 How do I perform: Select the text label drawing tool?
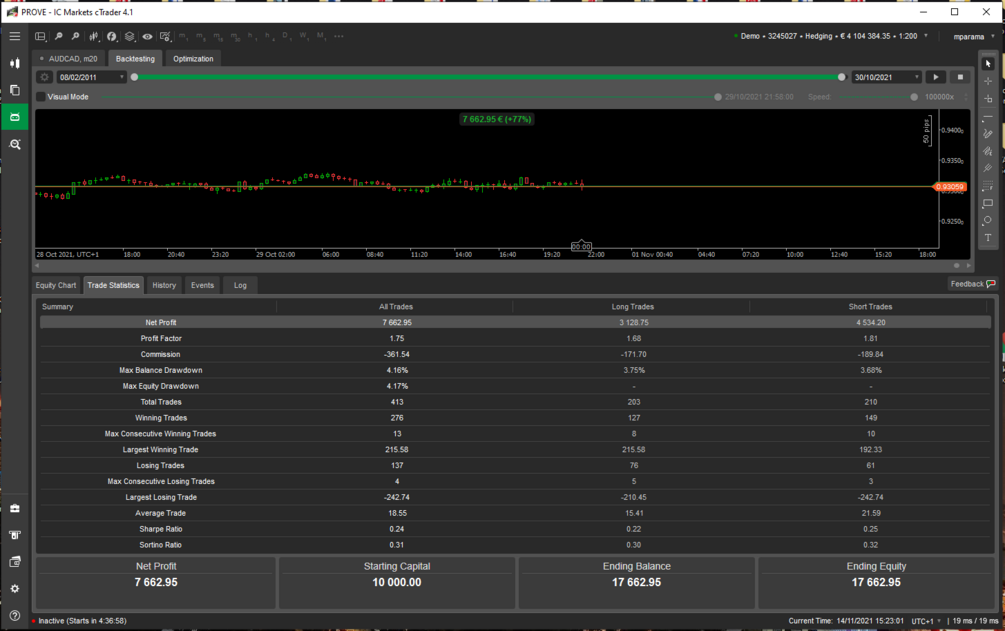(988, 238)
